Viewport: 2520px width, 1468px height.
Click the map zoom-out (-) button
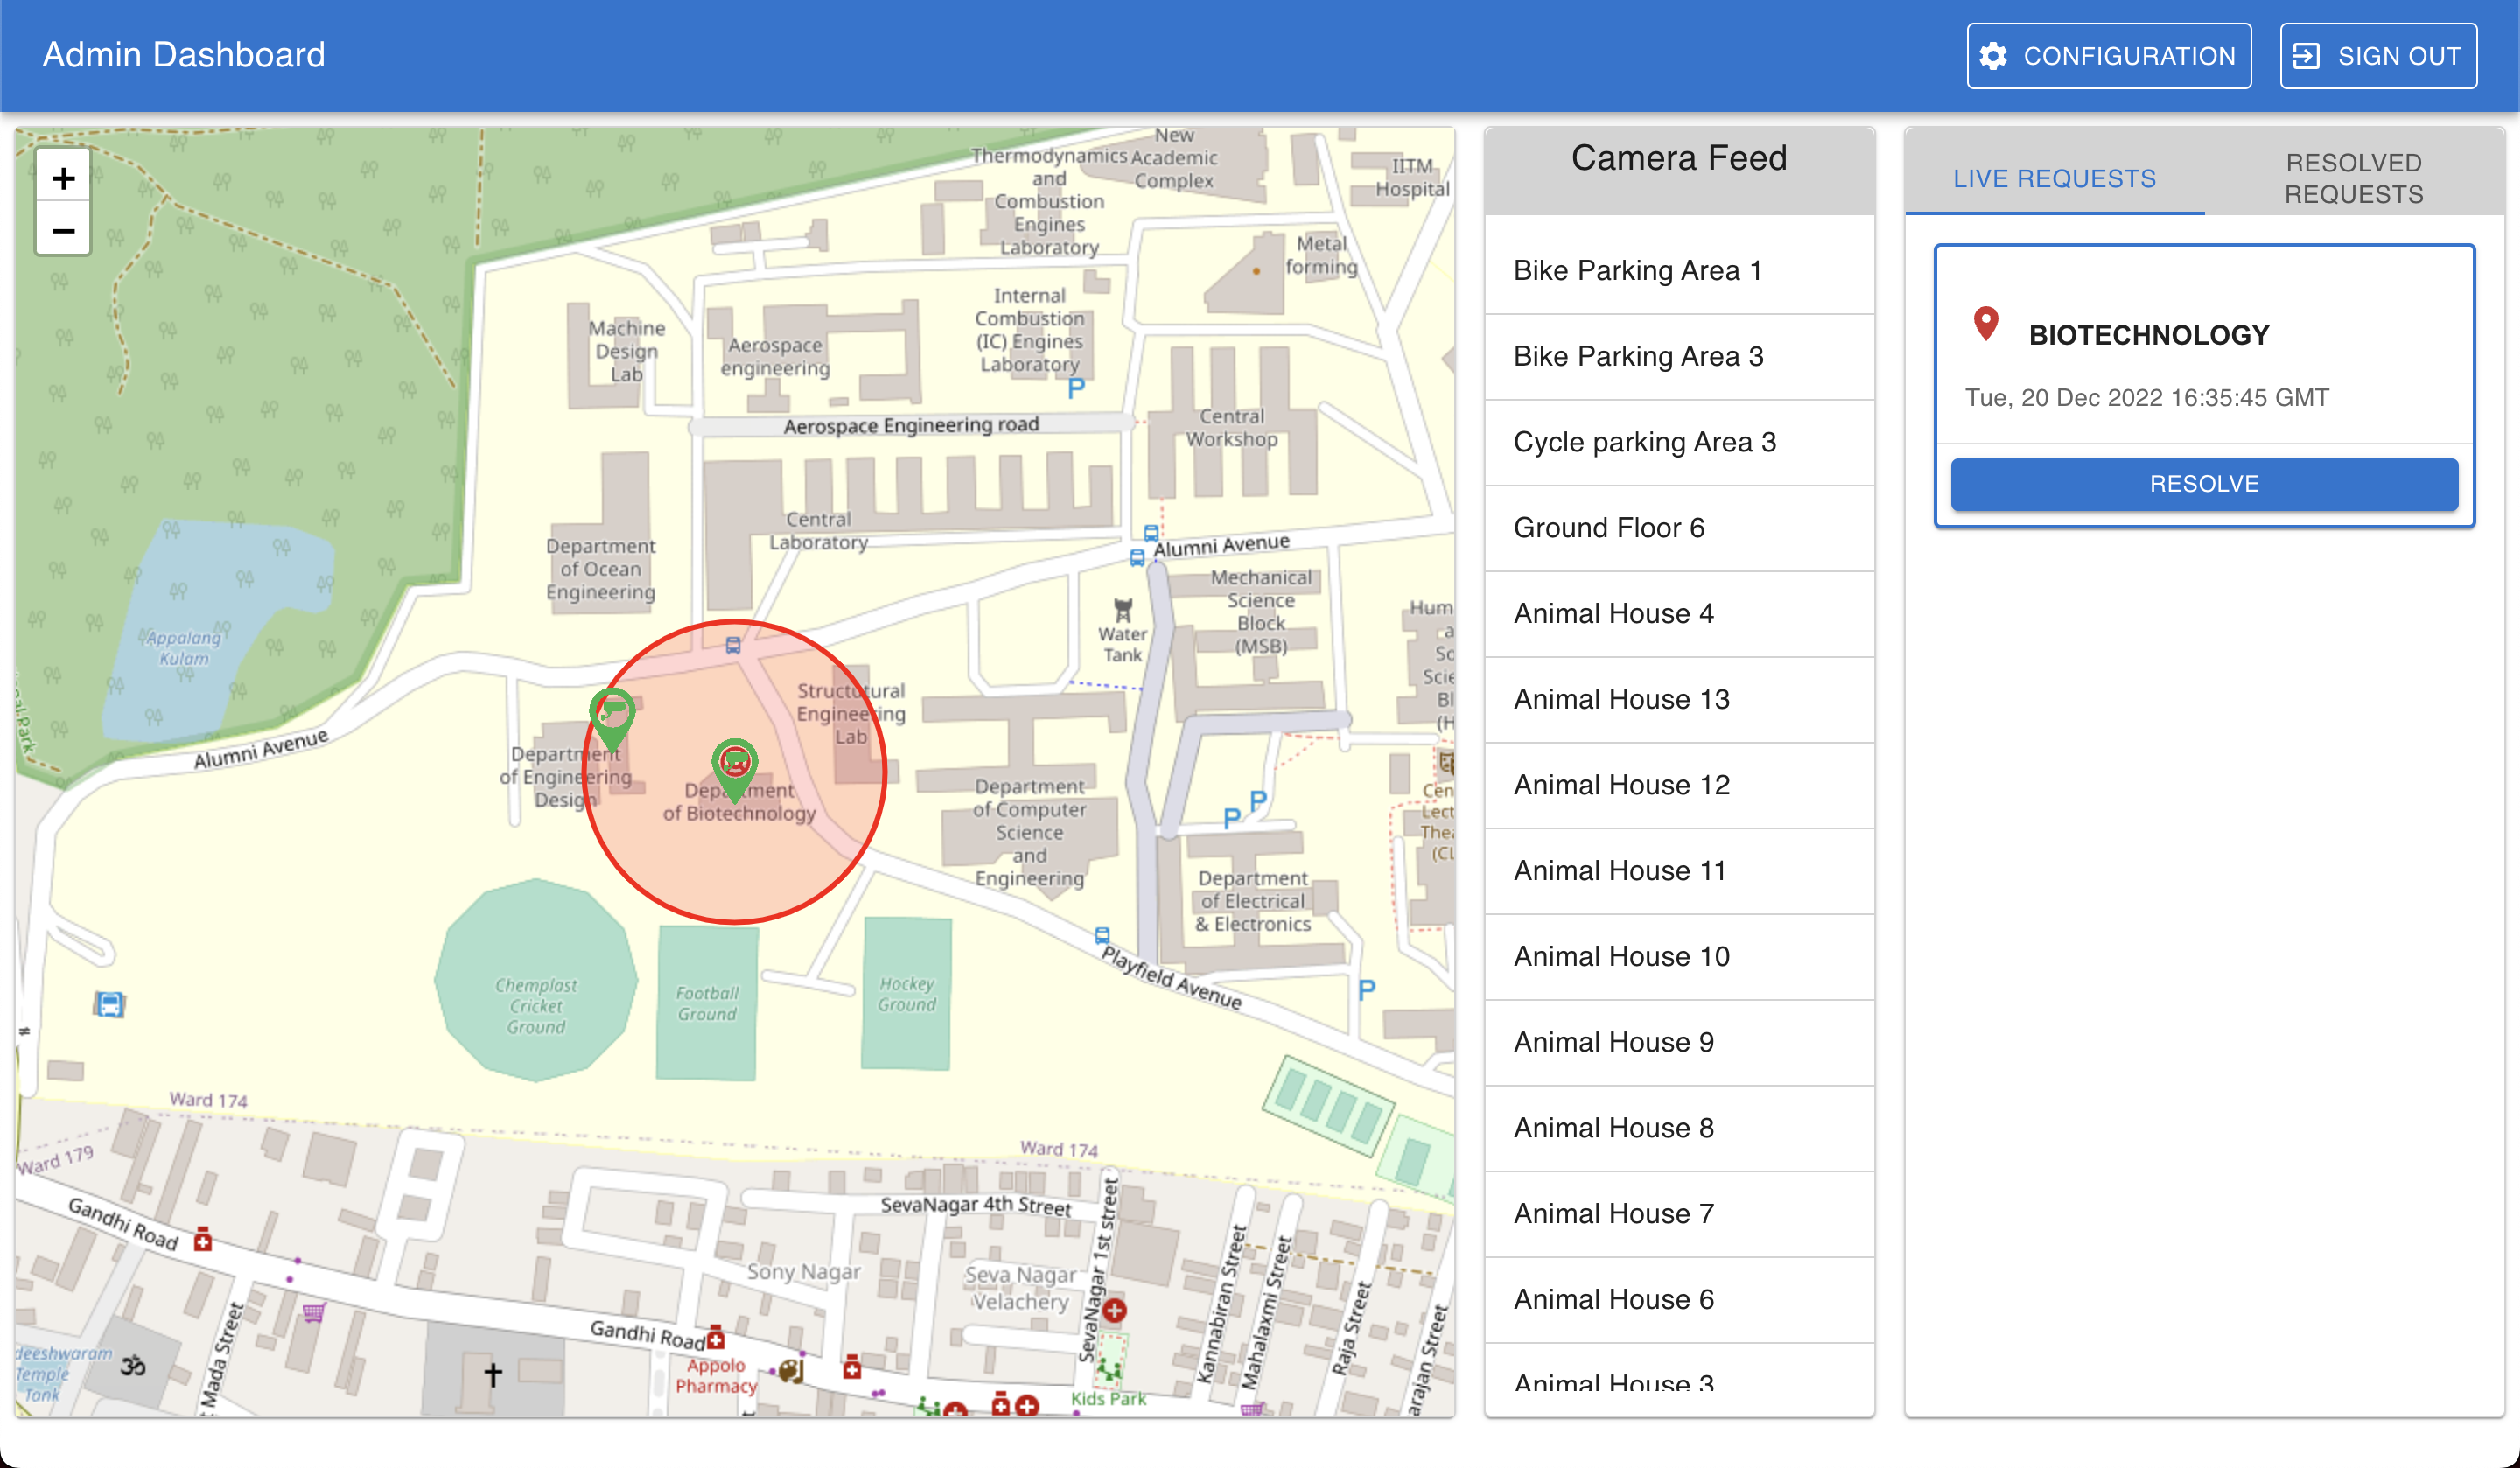(x=61, y=229)
